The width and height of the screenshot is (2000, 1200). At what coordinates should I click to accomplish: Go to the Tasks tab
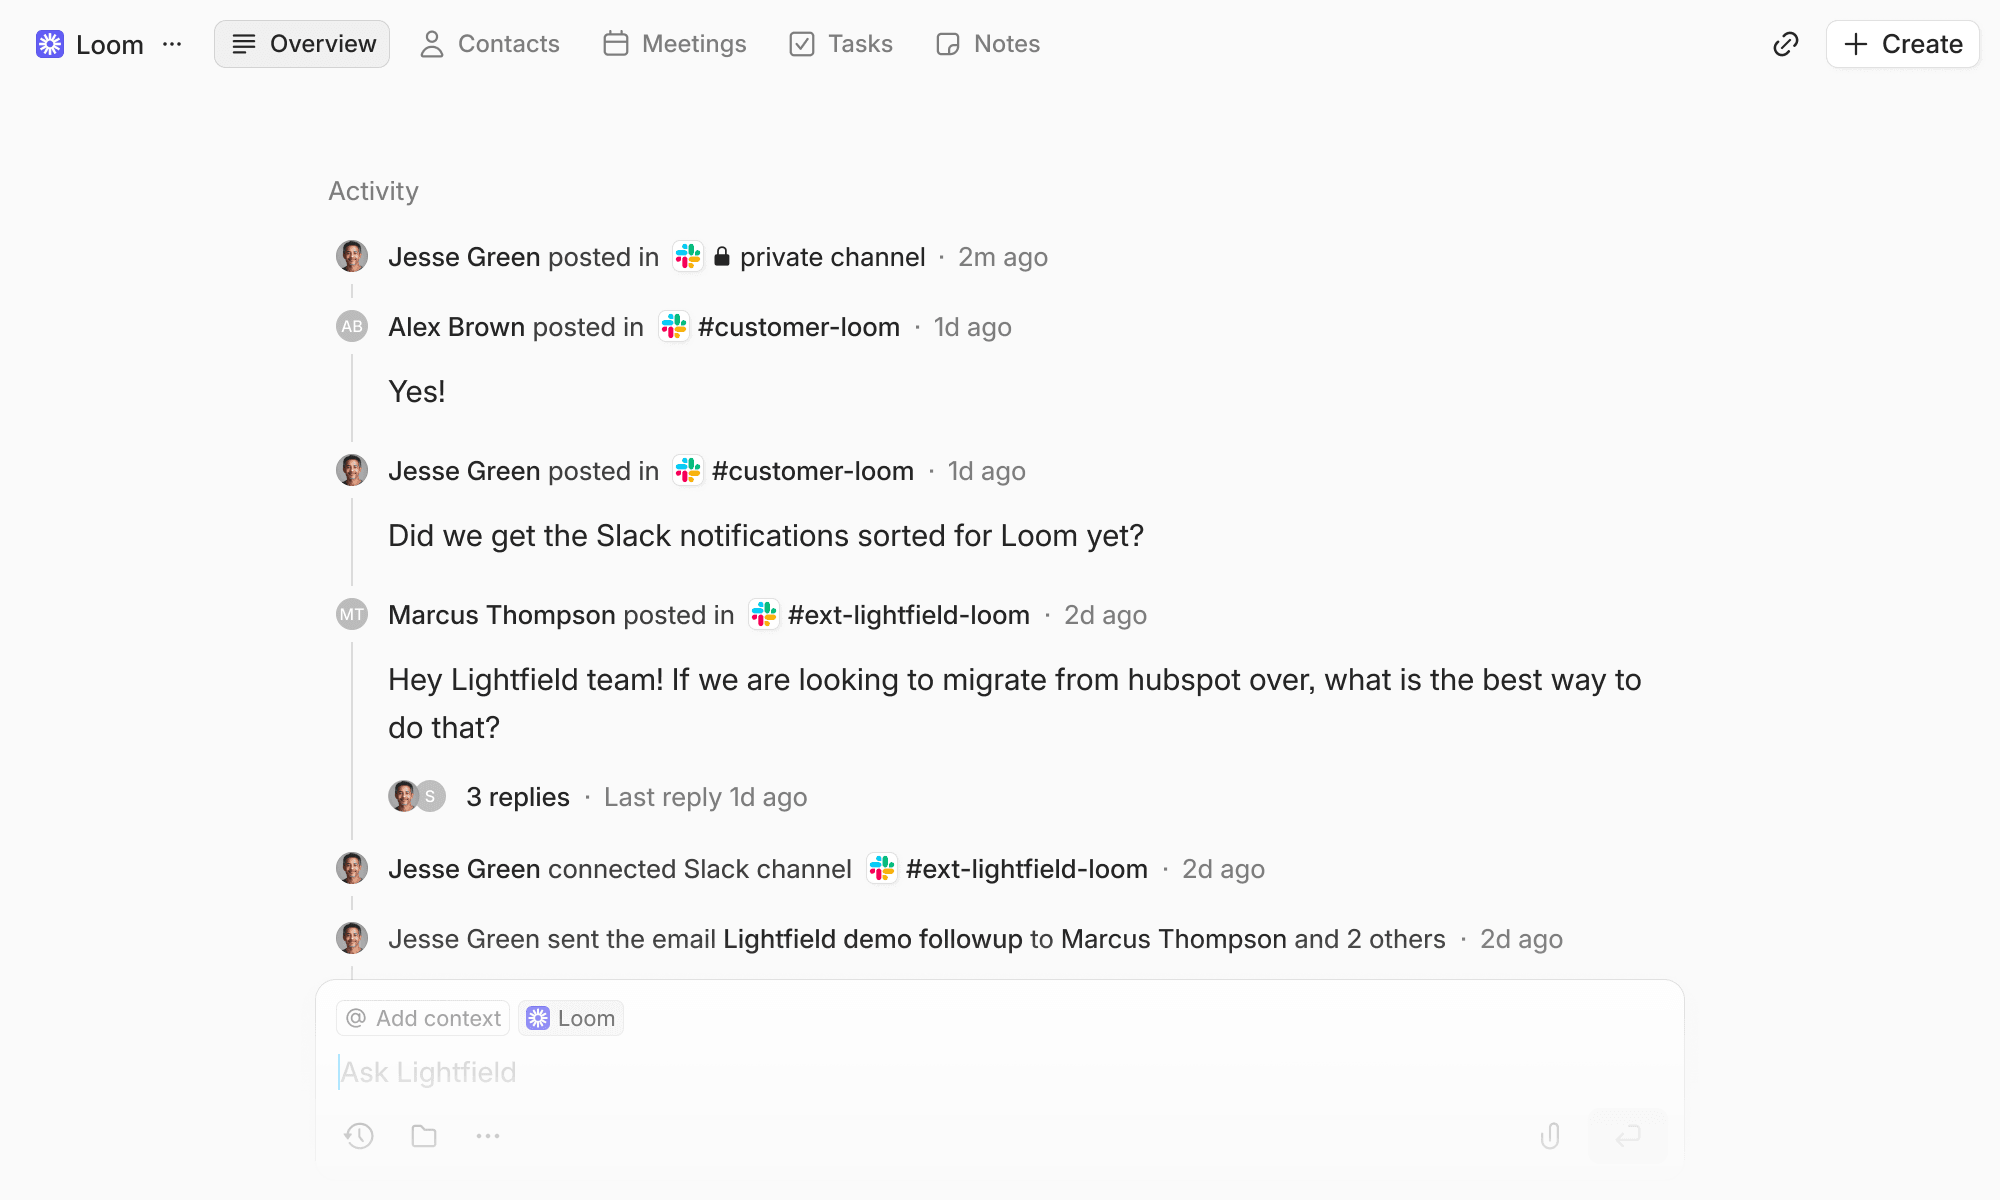841,44
